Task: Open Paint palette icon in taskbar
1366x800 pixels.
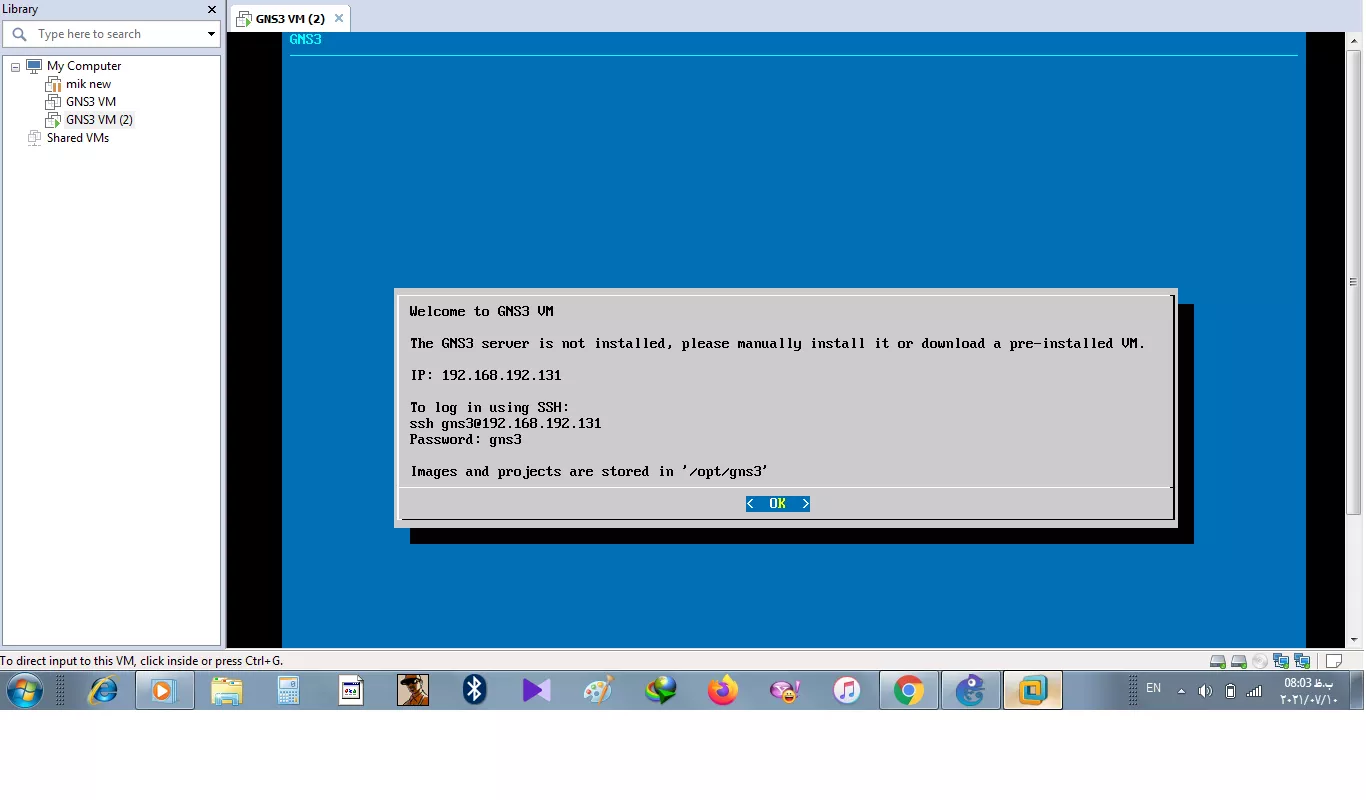Action: point(598,690)
